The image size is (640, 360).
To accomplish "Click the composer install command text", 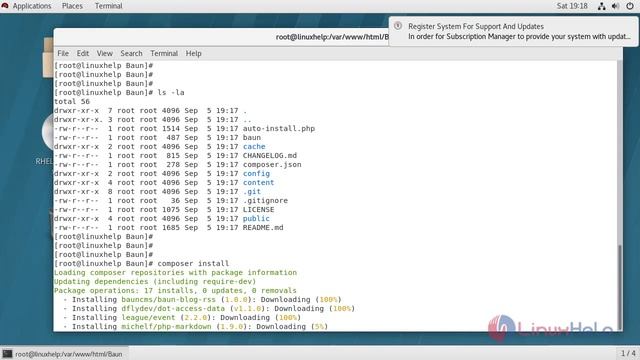I will 193,264.
